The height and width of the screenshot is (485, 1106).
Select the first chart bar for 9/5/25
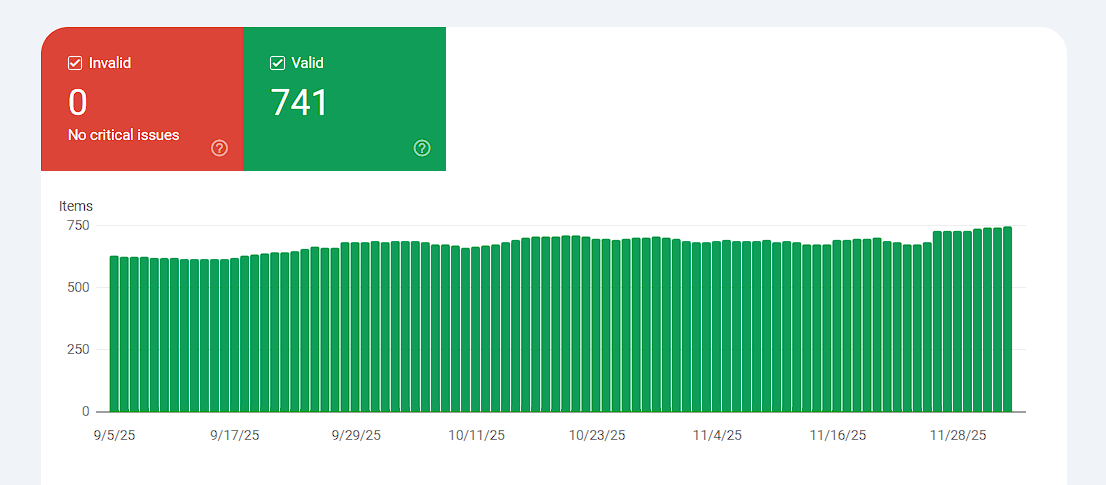click(x=114, y=334)
